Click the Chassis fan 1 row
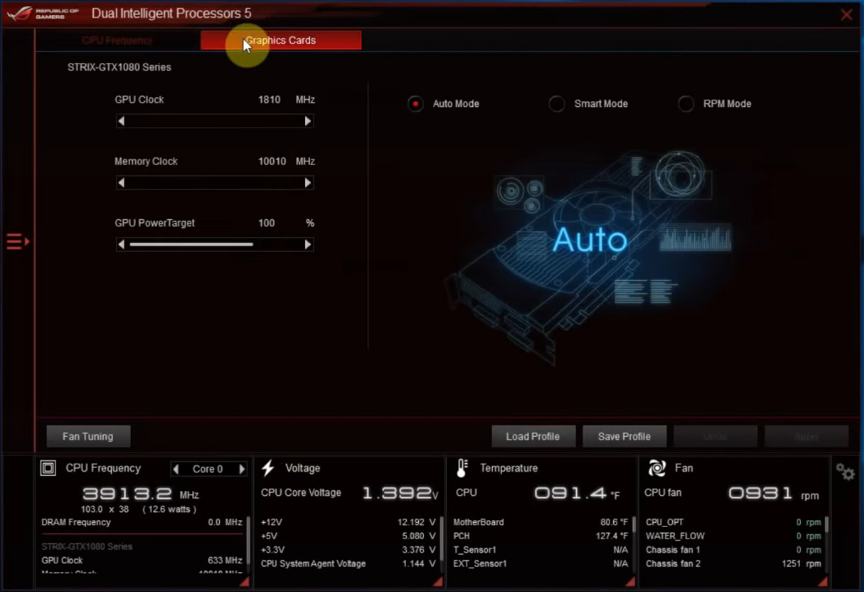Viewport: 864px width, 592px height. 733,550
